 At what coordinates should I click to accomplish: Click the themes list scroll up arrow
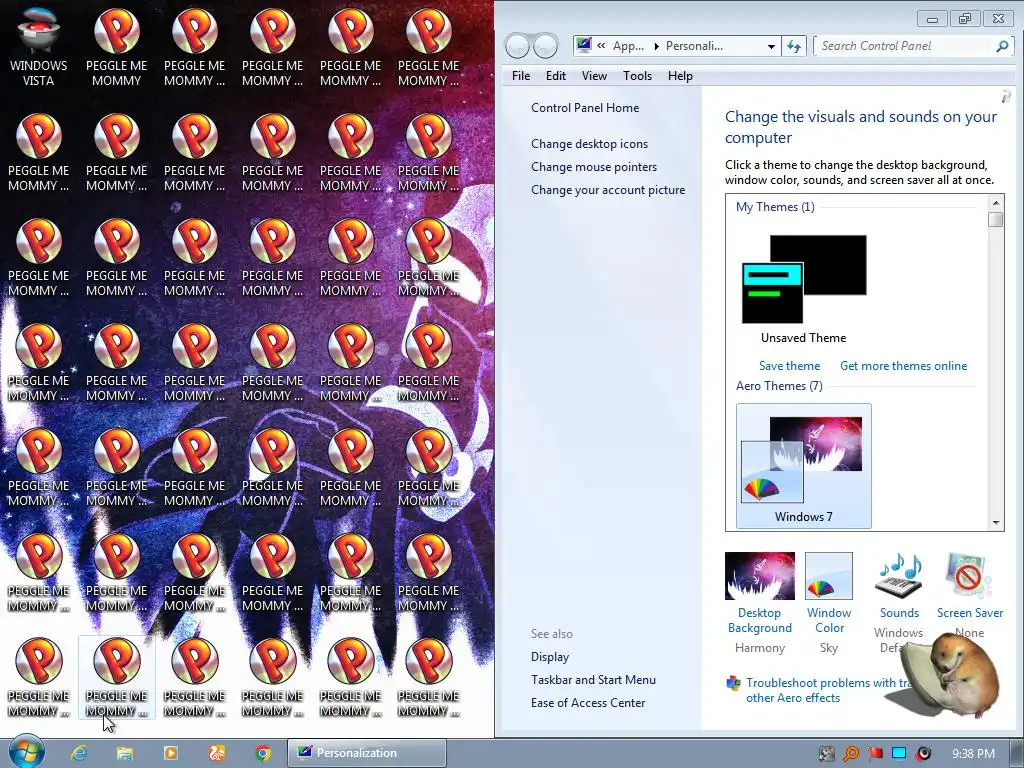[995, 202]
